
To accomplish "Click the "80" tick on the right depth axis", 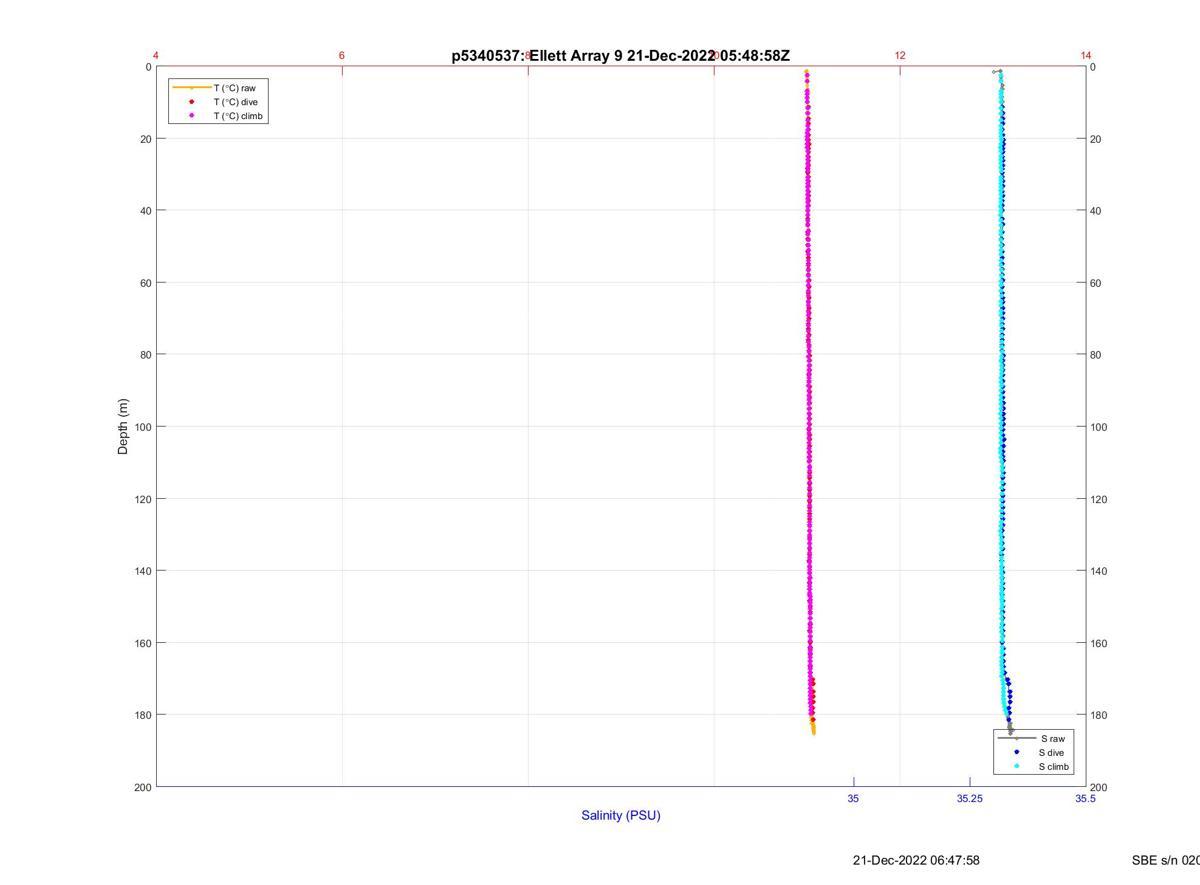I will [1096, 355].
